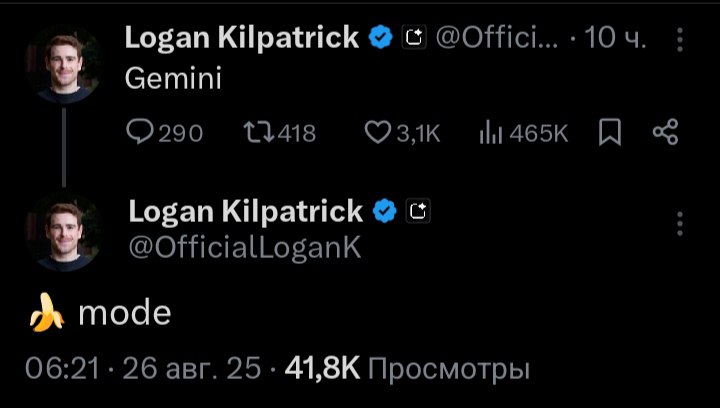Image resolution: width=720 pixels, height=408 pixels.
Task: View analytics for the Gemini tweet
Action: coord(523,133)
